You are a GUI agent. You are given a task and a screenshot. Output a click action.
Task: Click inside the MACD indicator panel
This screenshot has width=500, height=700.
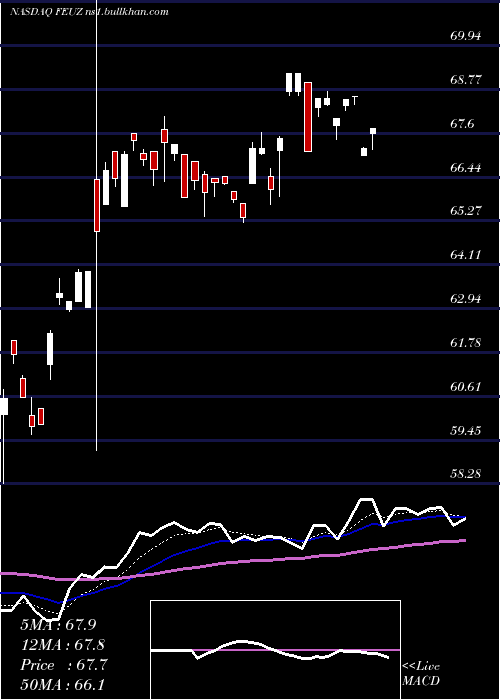275,650
